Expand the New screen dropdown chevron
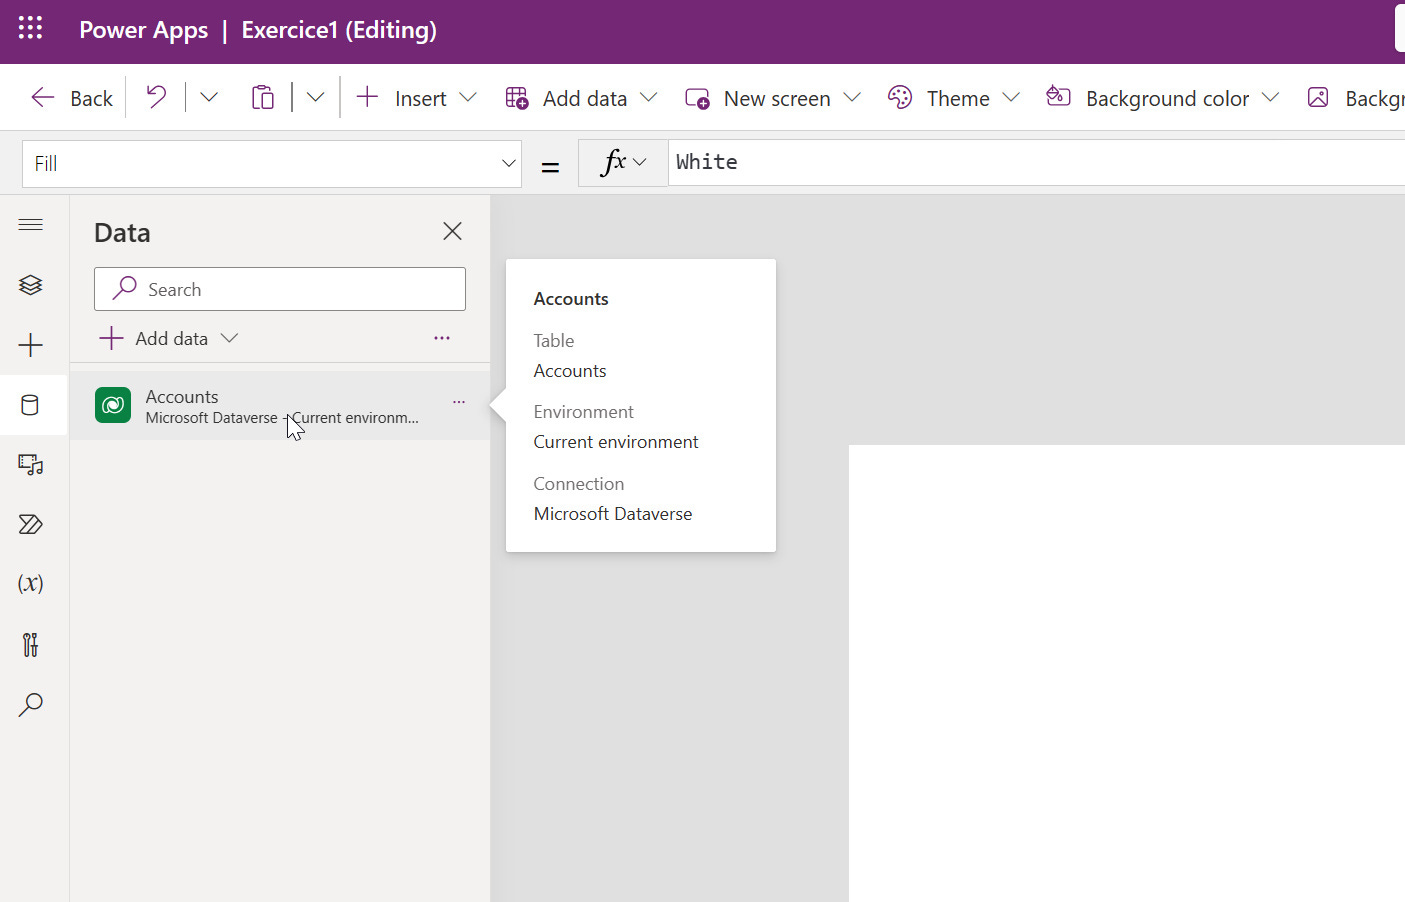This screenshot has width=1405, height=902. [852, 97]
